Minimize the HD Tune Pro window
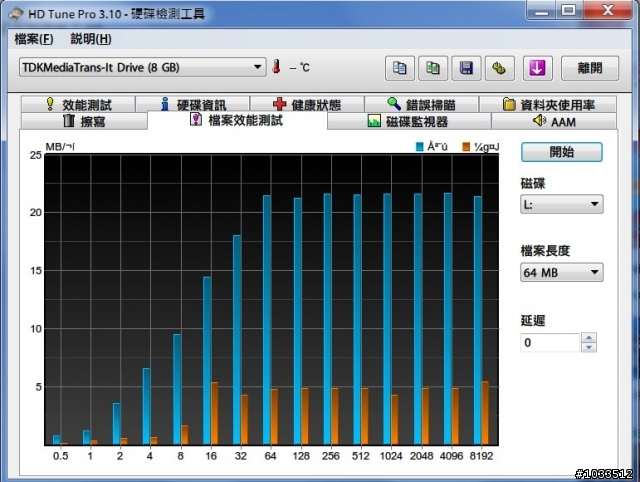This screenshot has height=482, width=640. click(x=541, y=10)
